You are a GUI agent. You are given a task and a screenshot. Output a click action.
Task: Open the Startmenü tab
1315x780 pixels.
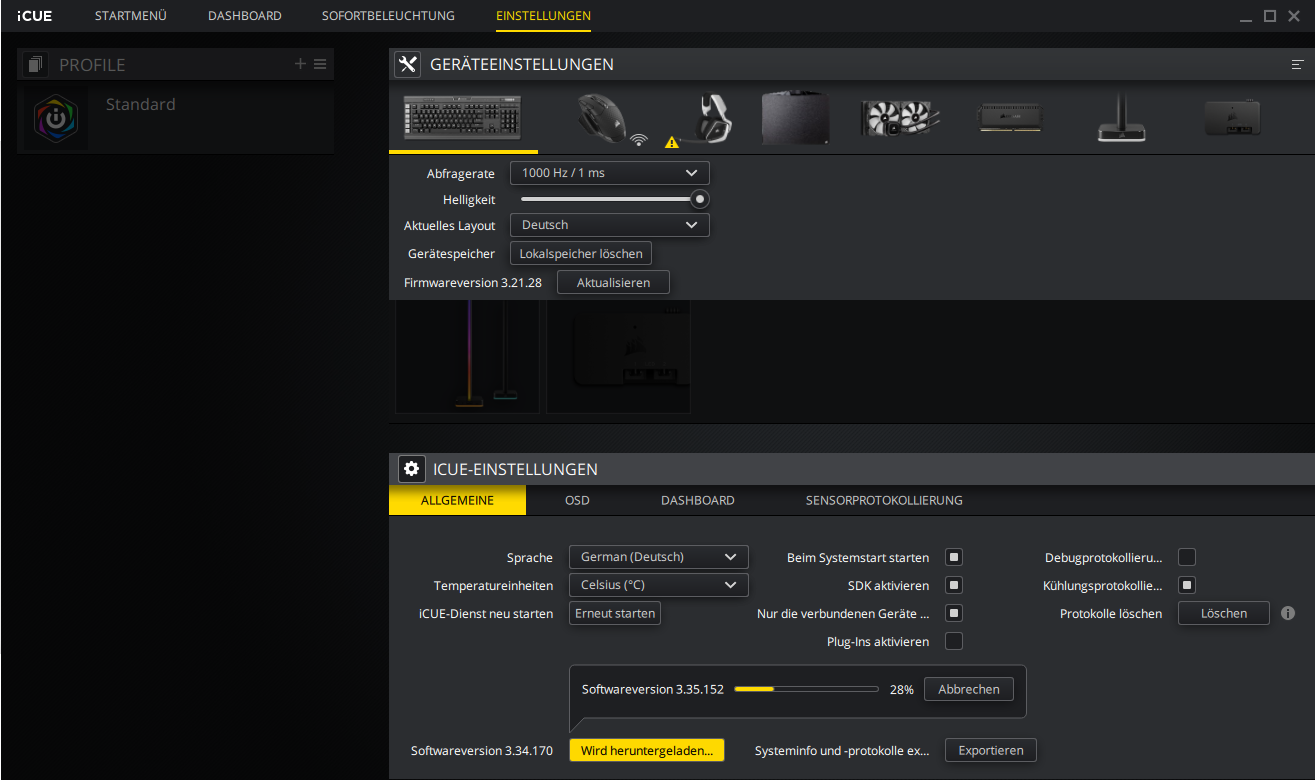coord(130,16)
